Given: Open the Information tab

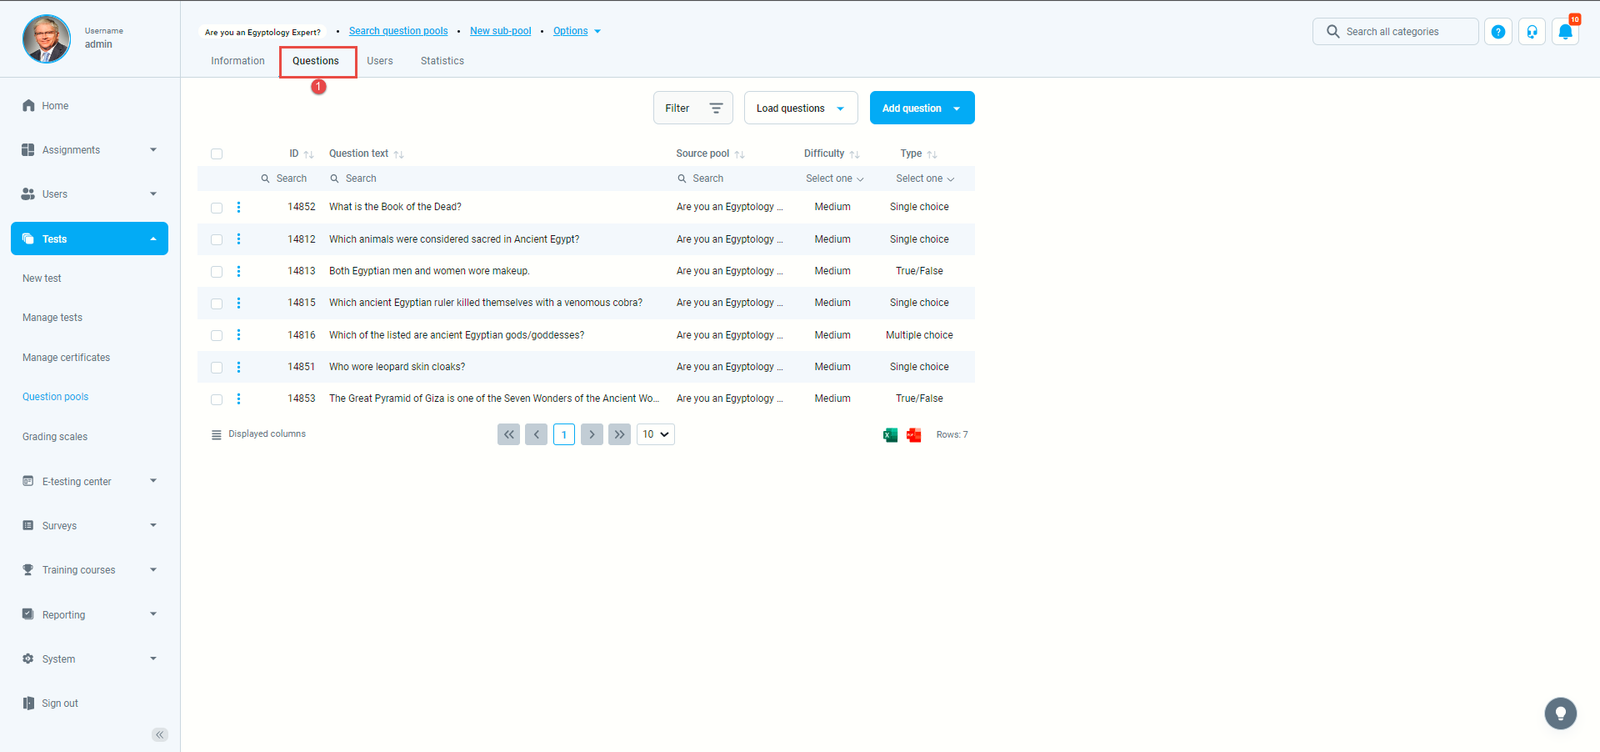Looking at the screenshot, I should pos(238,61).
